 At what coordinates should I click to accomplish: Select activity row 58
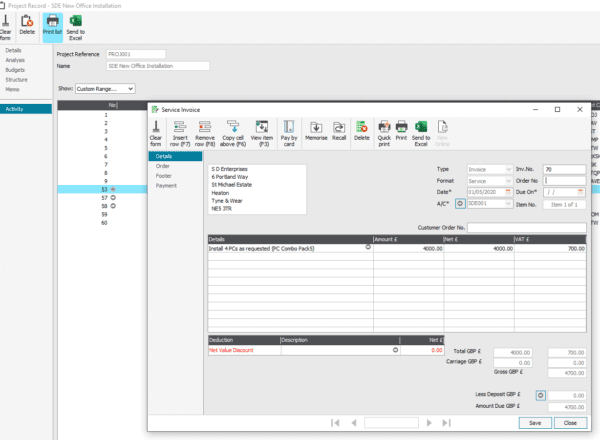pyautogui.click(x=103, y=206)
